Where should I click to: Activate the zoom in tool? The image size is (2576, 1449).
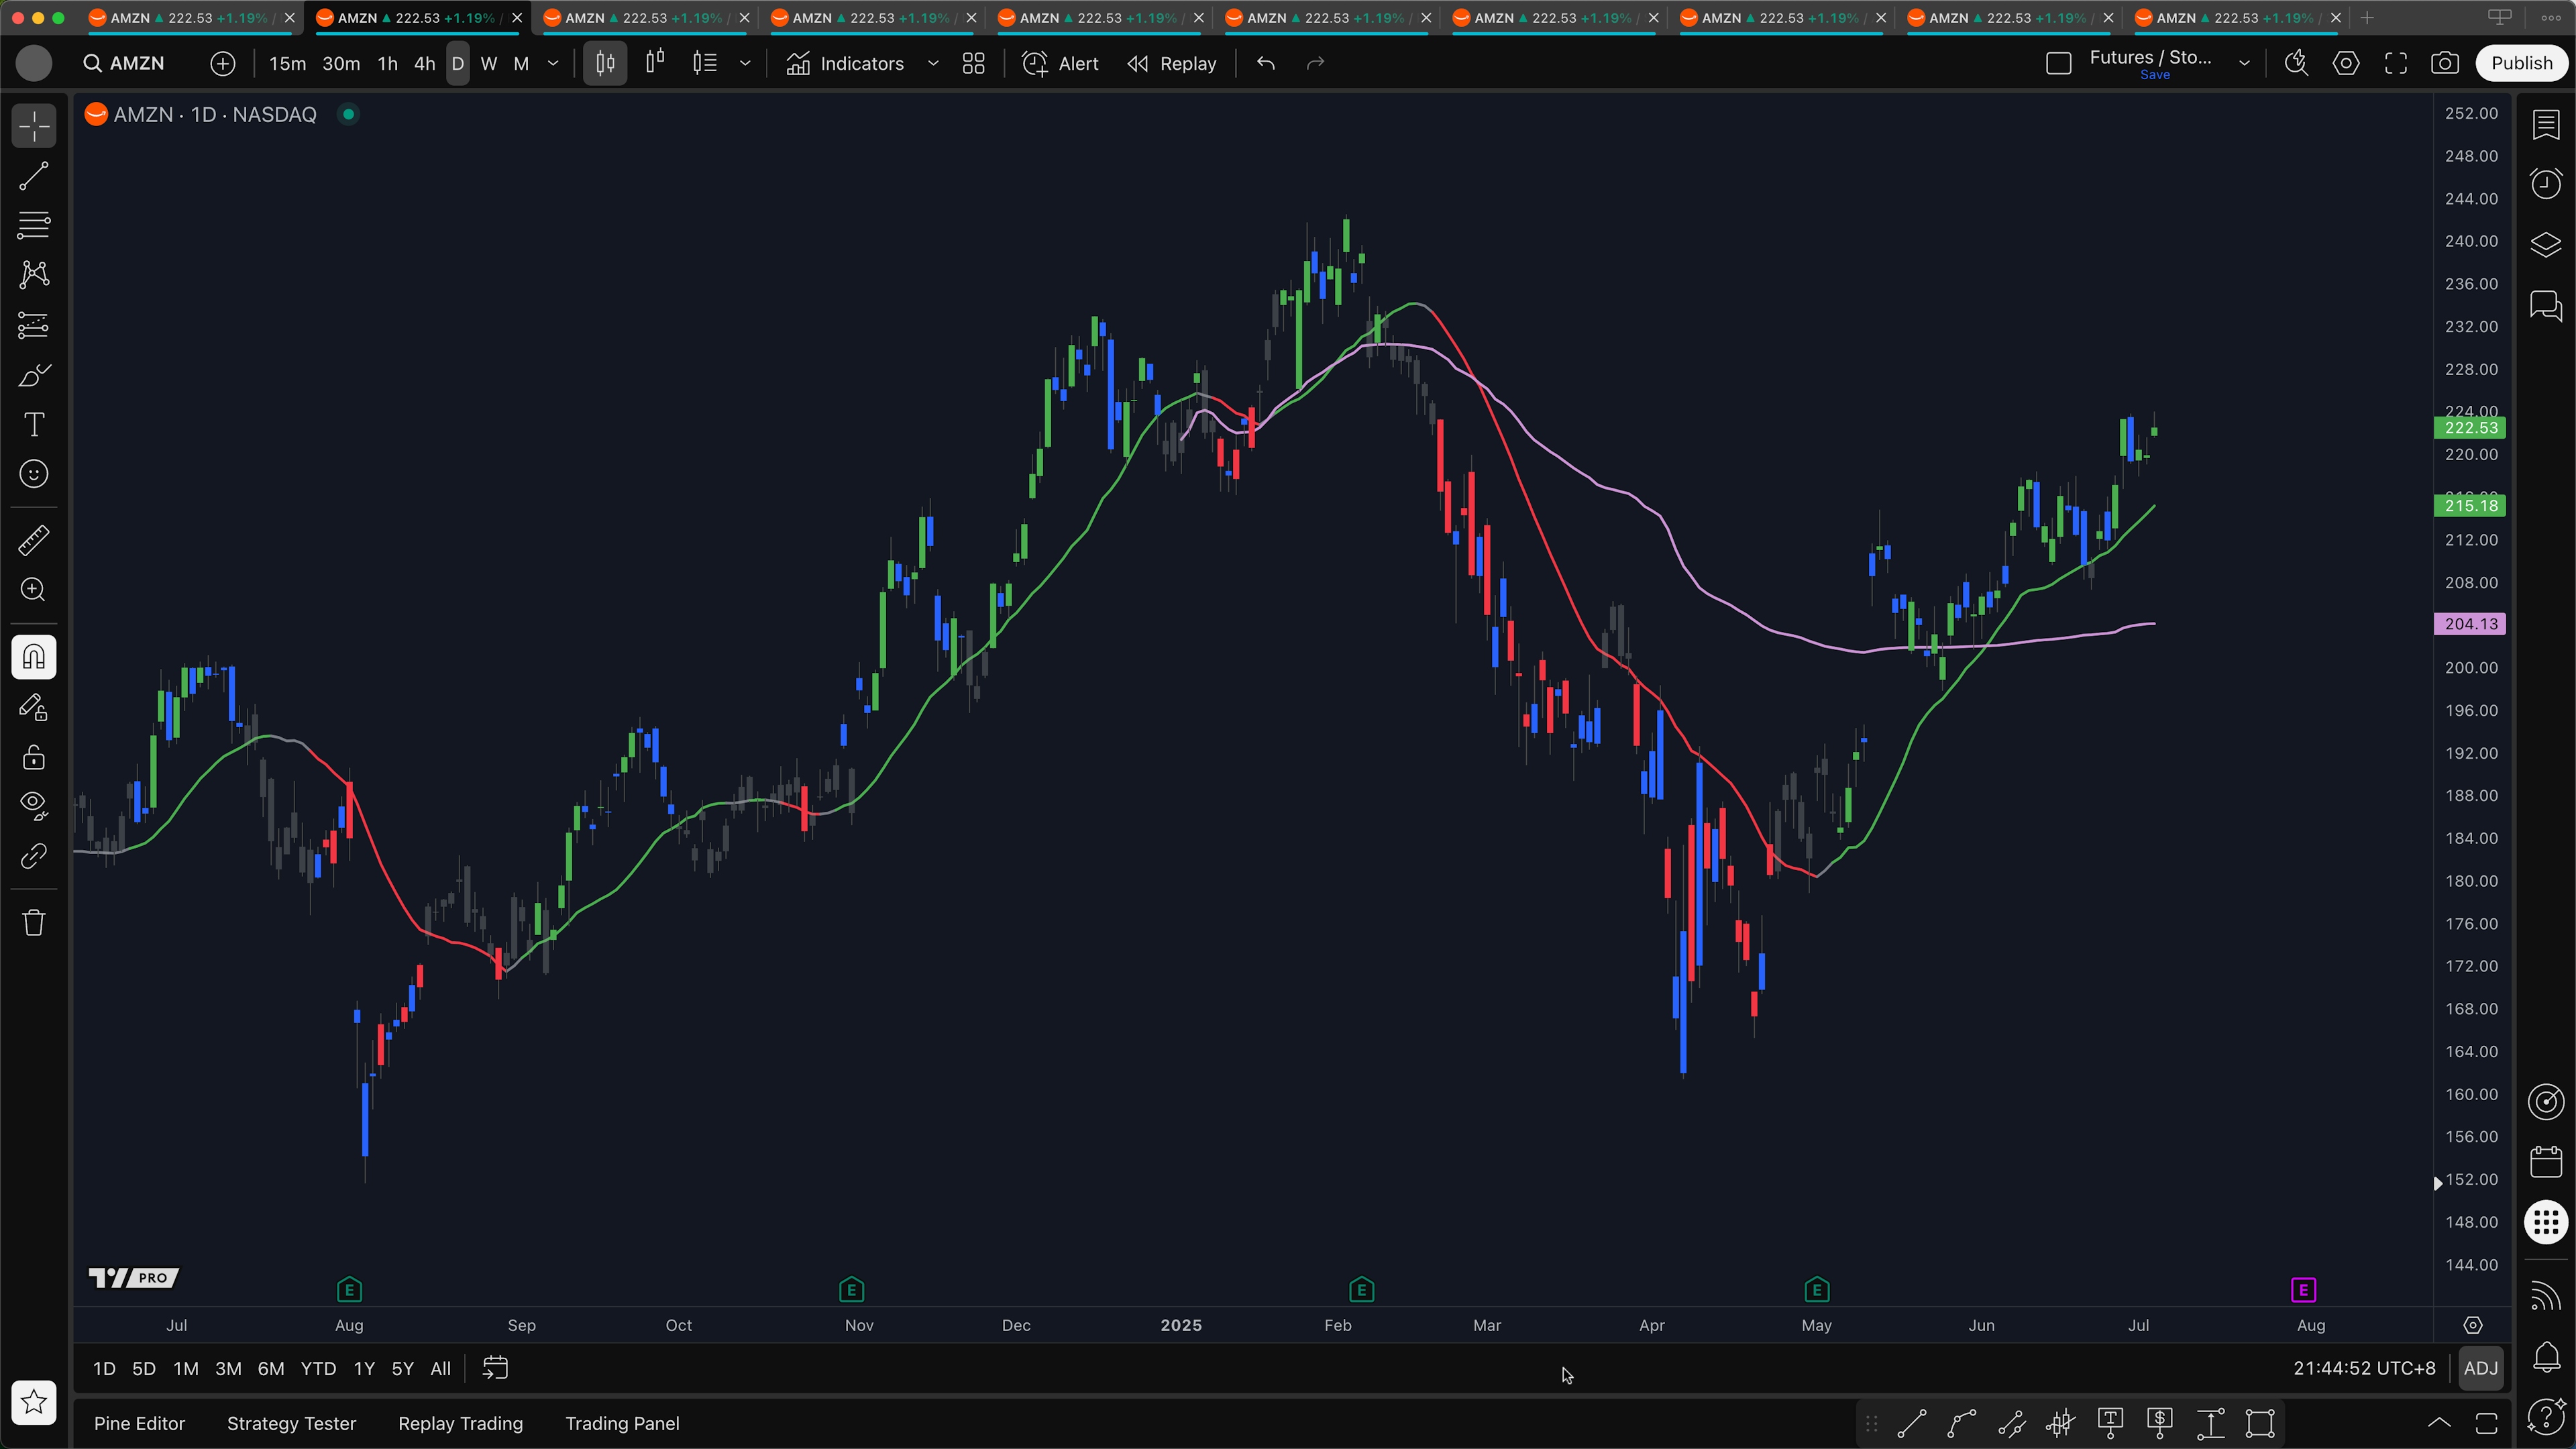pyautogui.click(x=34, y=590)
